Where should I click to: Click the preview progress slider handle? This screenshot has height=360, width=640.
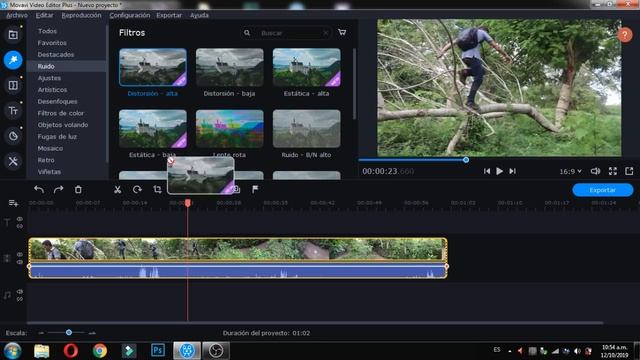(x=466, y=160)
